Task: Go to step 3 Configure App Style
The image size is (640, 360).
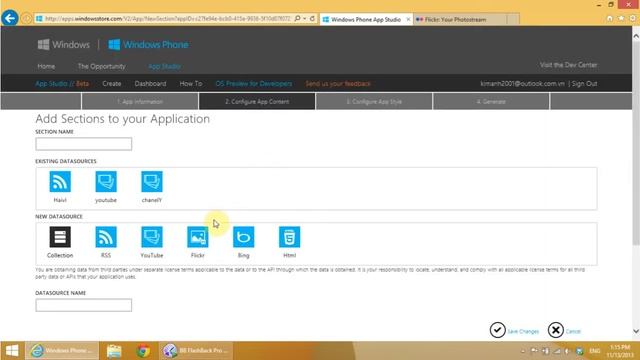Action: 374,101
